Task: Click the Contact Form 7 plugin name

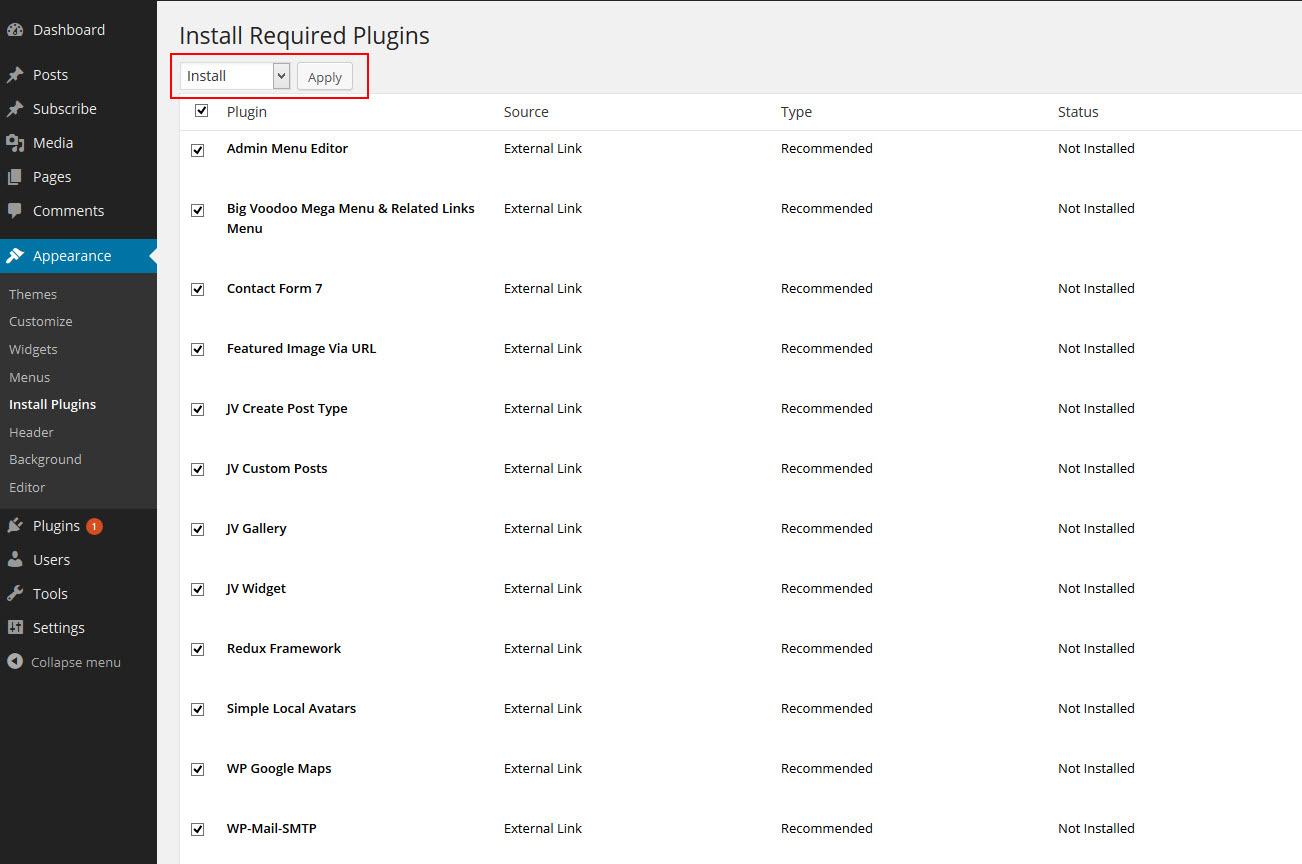Action: pyautogui.click(x=275, y=288)
